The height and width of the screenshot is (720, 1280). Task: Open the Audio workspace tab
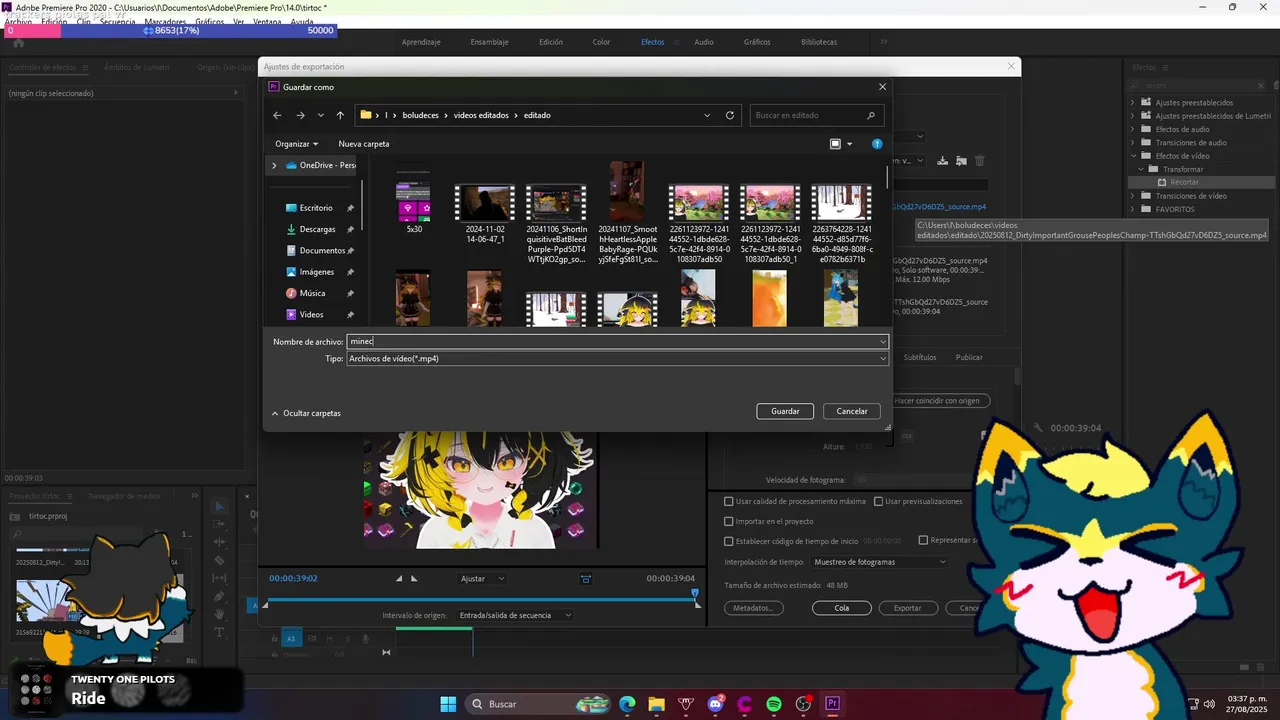(704, 42)
